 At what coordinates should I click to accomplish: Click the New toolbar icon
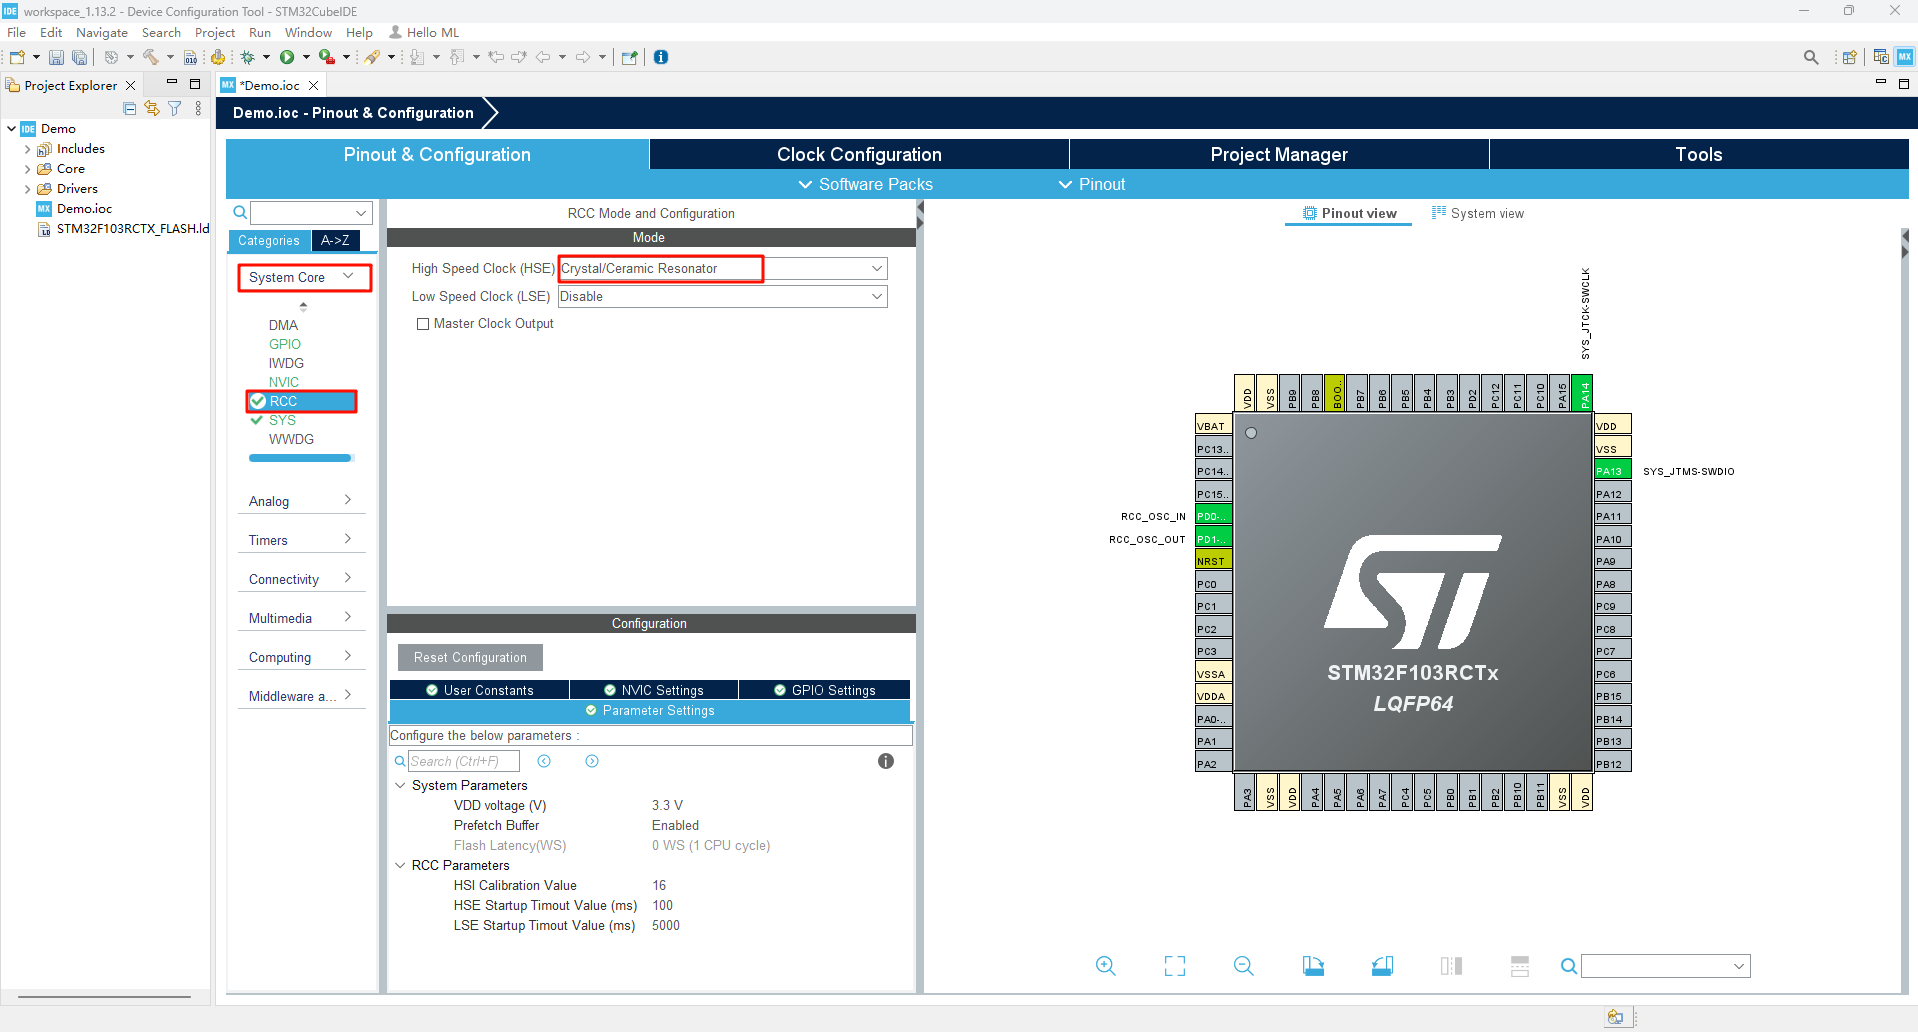17,57
